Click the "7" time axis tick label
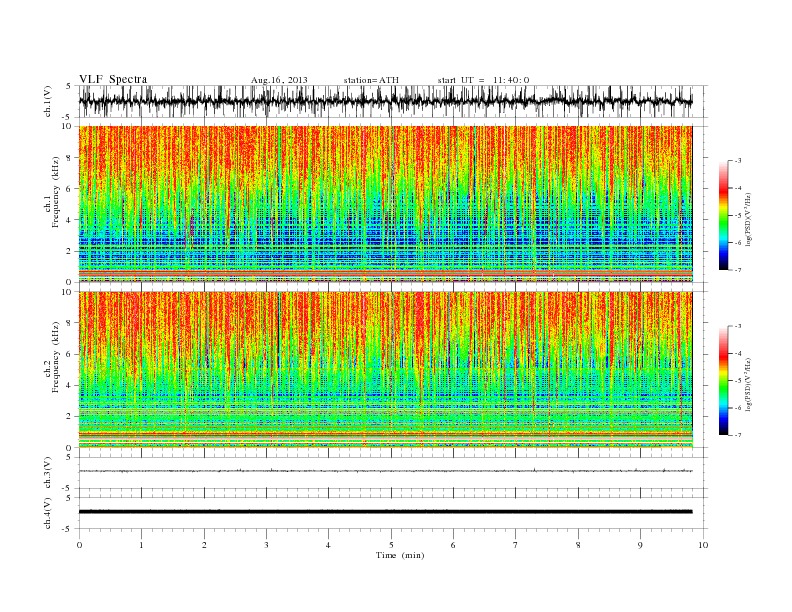Image resolution: width=792 pixels, height=612 pixels. [516, 545]
